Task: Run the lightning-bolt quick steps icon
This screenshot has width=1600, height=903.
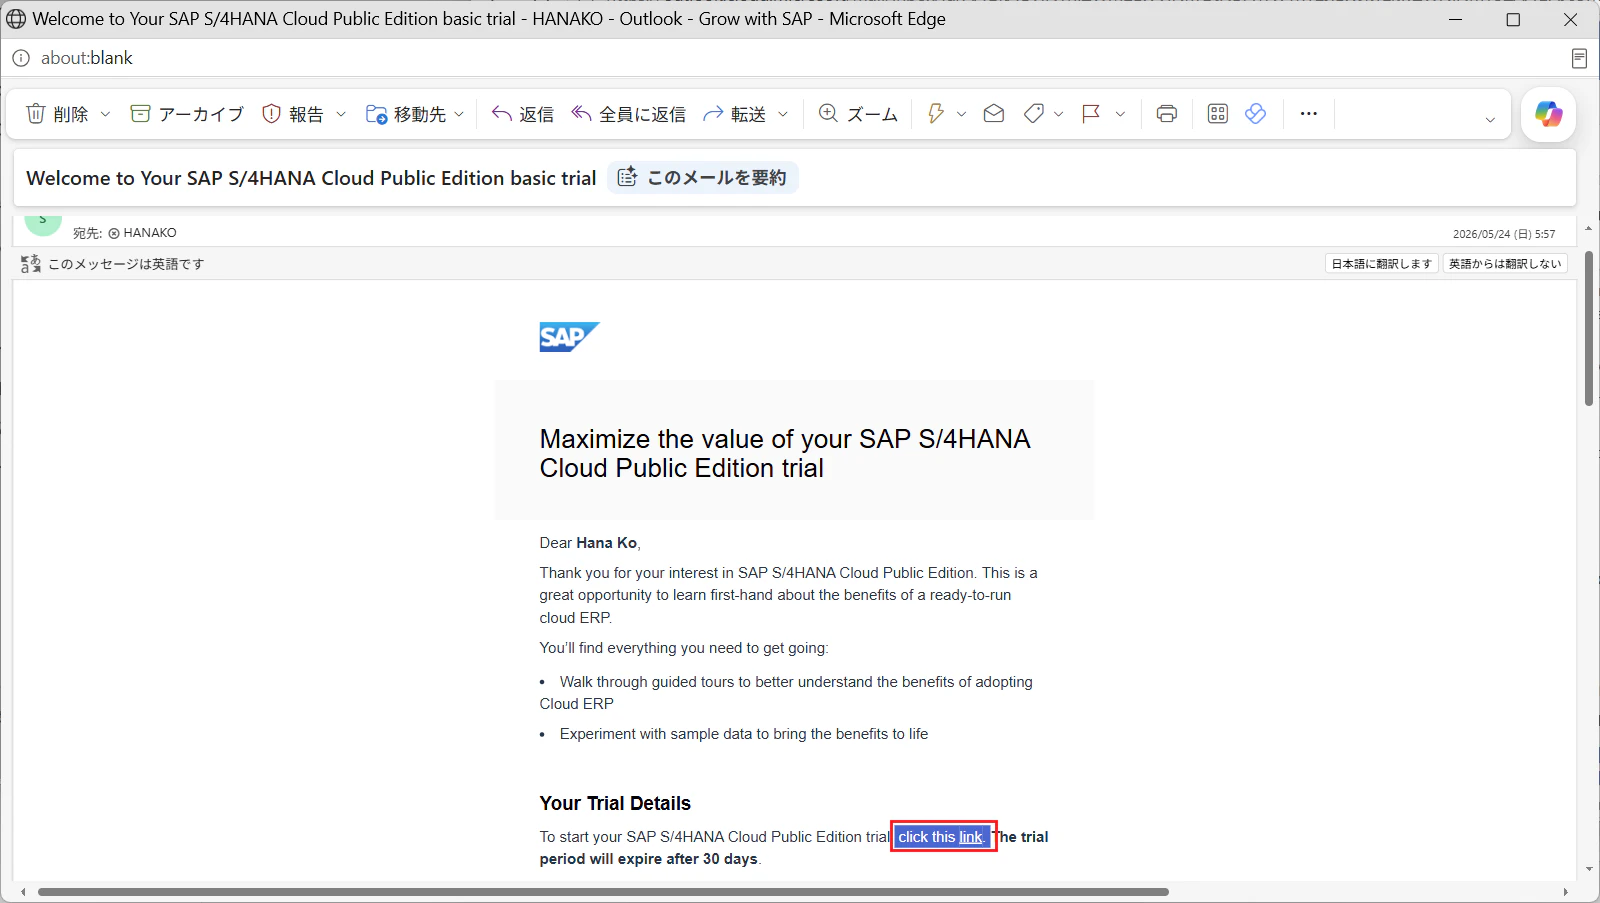Action: tap(936, 114)
